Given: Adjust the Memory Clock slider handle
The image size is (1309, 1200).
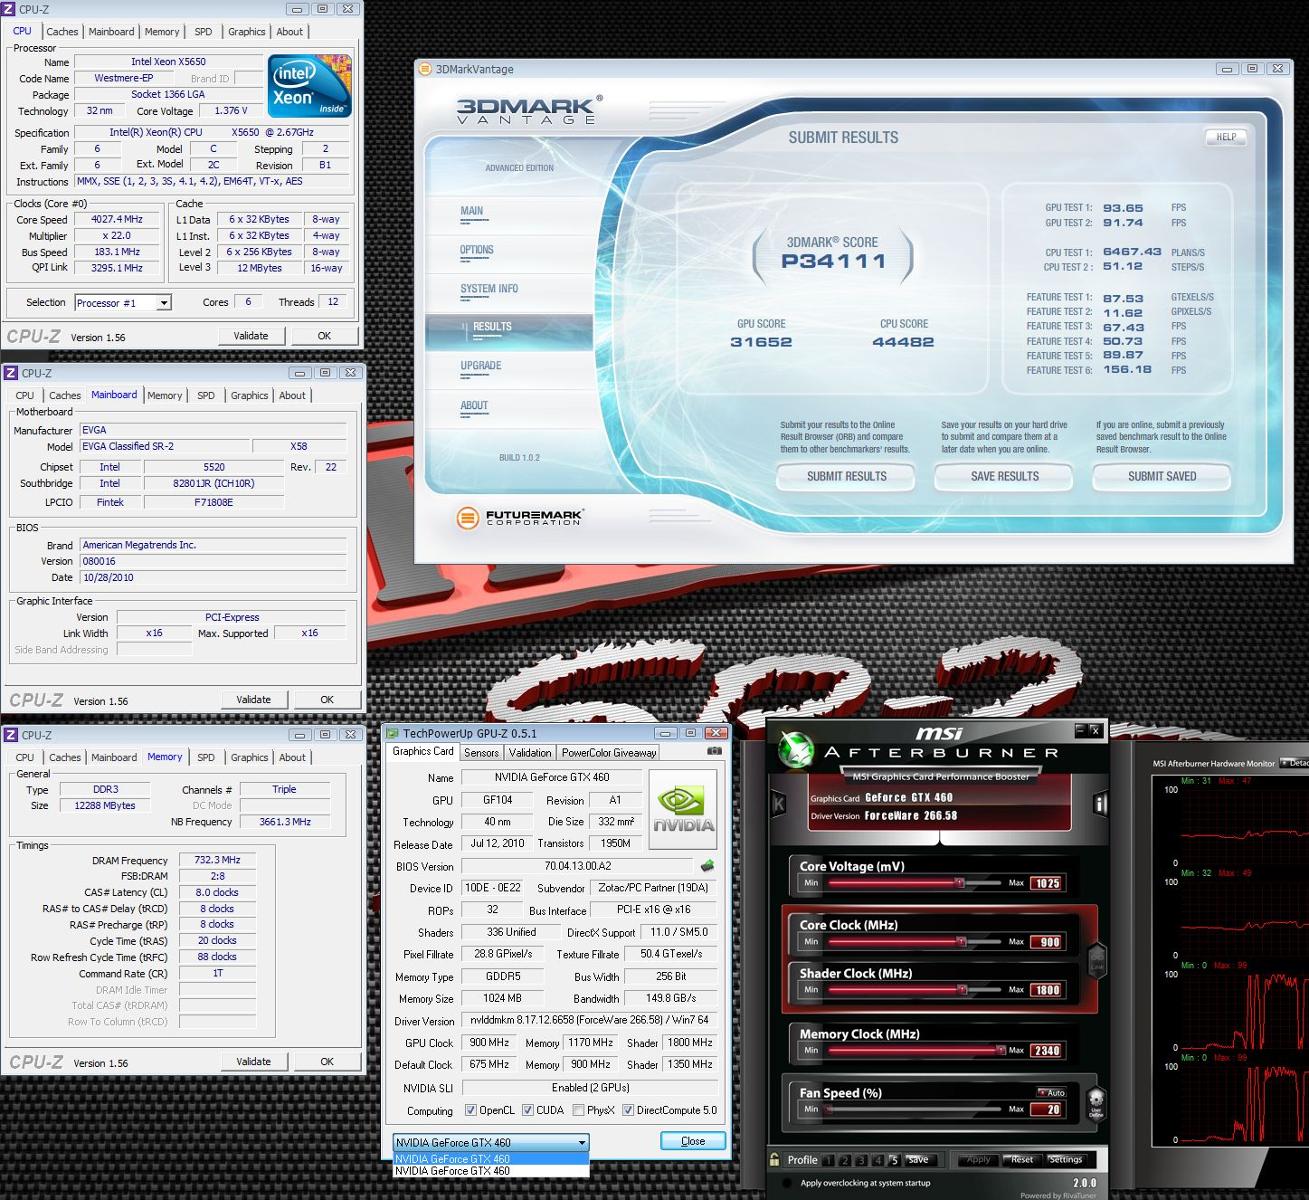Looking at the screenshot, I should click(x=1001, y=1050).
